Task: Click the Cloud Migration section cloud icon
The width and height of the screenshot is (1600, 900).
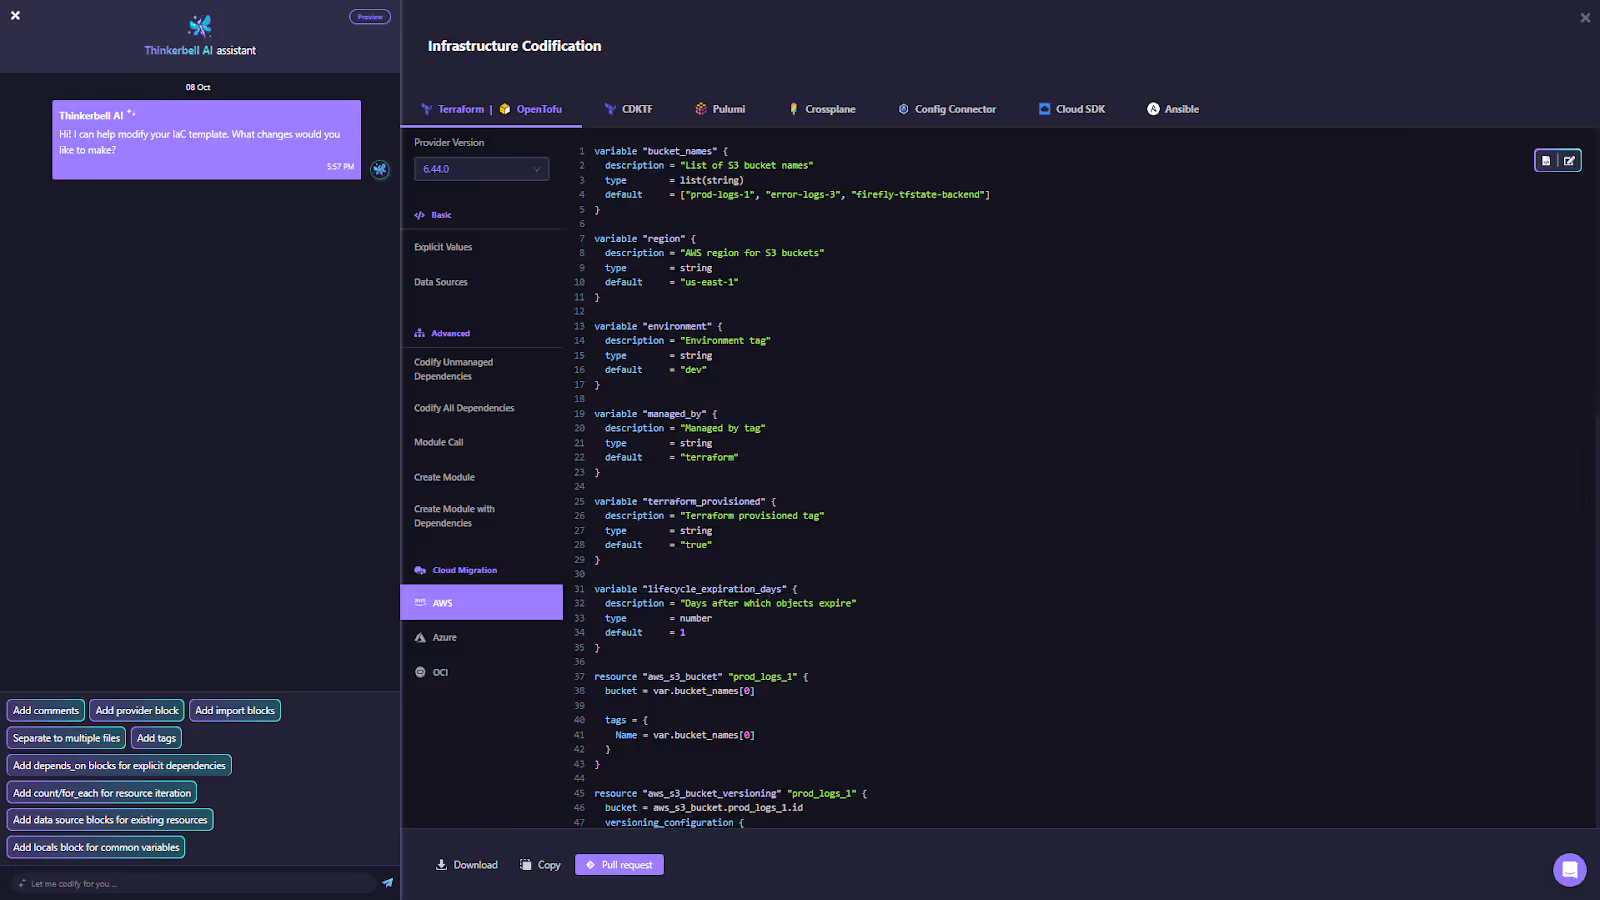Action: tap(420, 570)
